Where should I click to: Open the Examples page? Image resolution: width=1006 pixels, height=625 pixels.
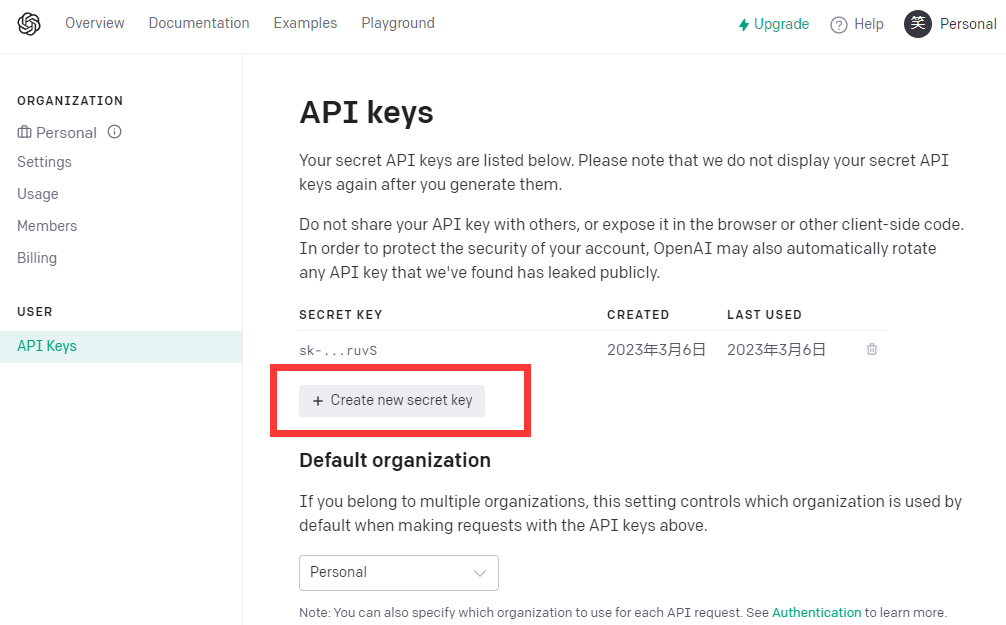[305, 23]
